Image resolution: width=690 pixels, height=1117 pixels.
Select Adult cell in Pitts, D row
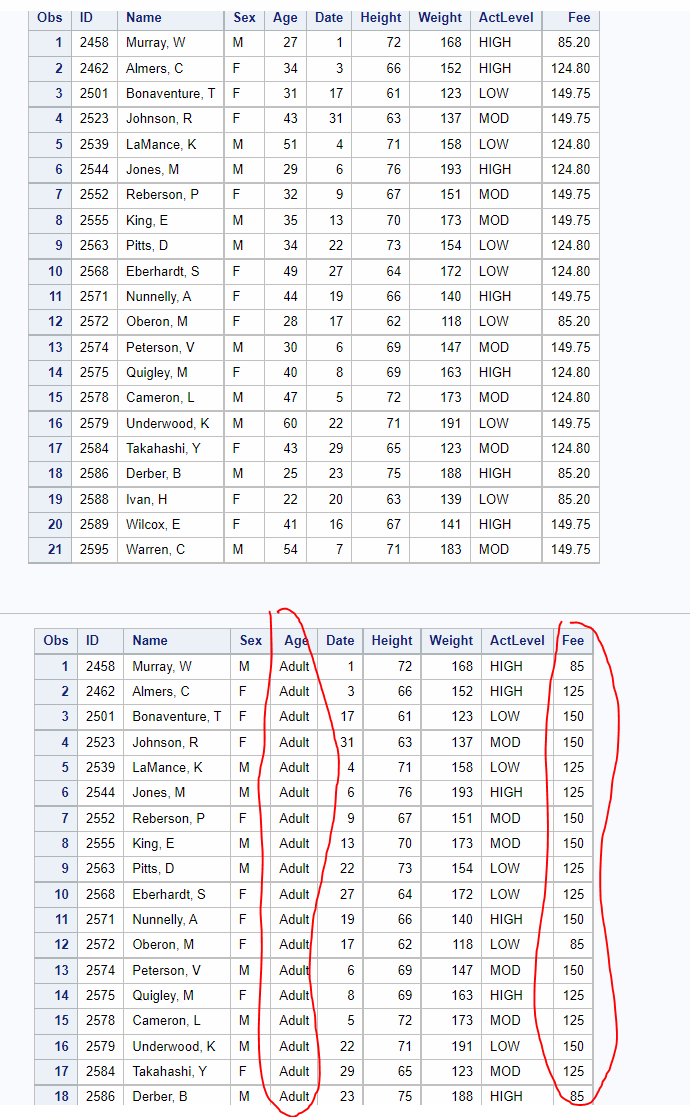click(294, 869)
